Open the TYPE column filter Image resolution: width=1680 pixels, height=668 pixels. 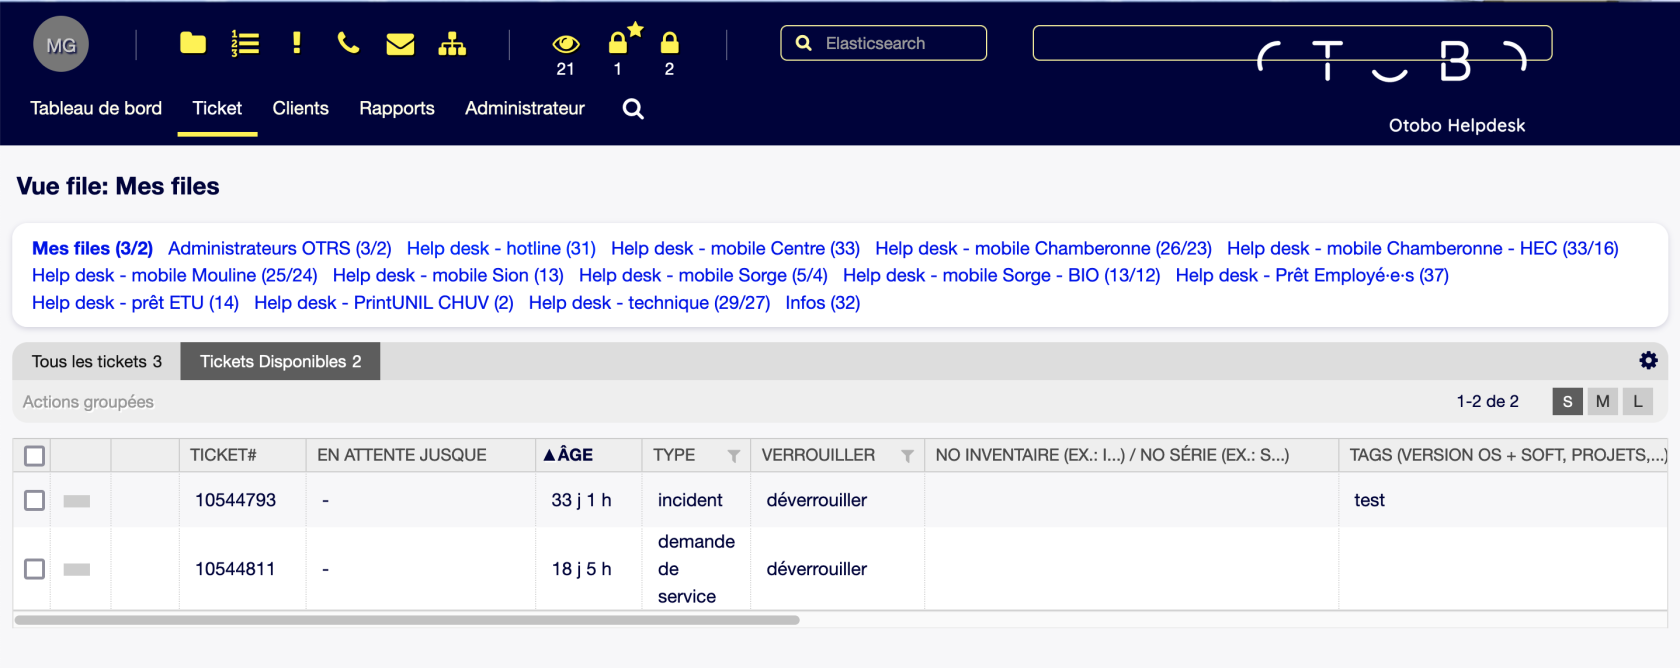click(x=733, y=456)
